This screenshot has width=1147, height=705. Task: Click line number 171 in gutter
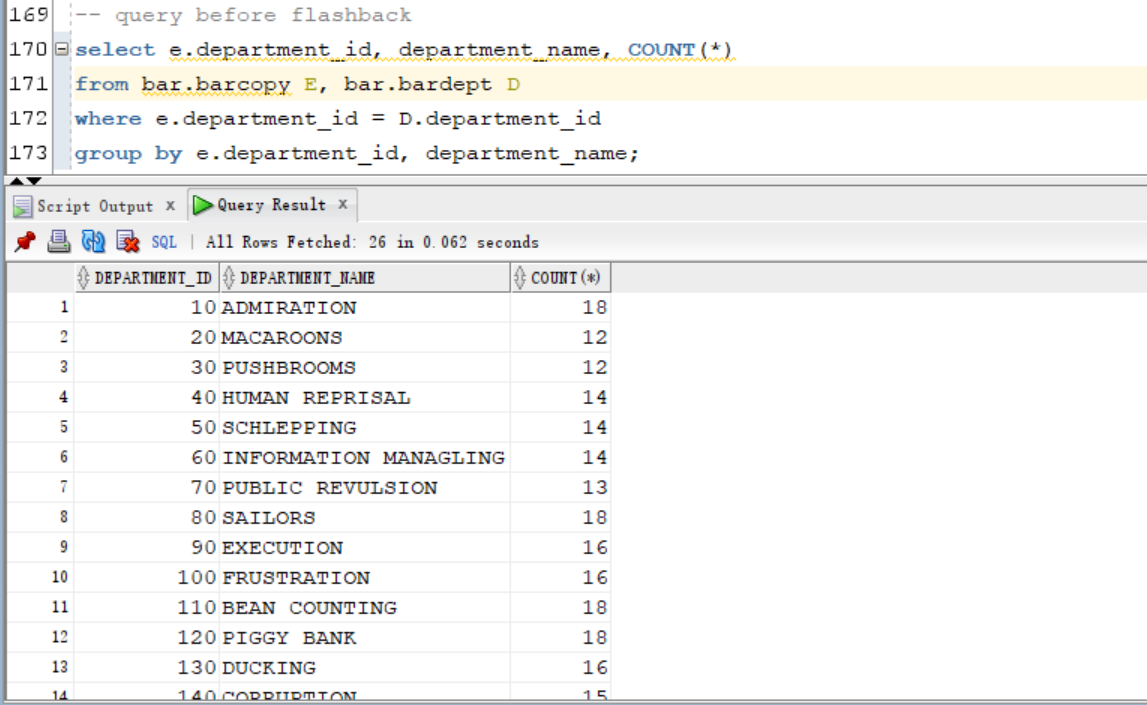[x=28, y=83]
